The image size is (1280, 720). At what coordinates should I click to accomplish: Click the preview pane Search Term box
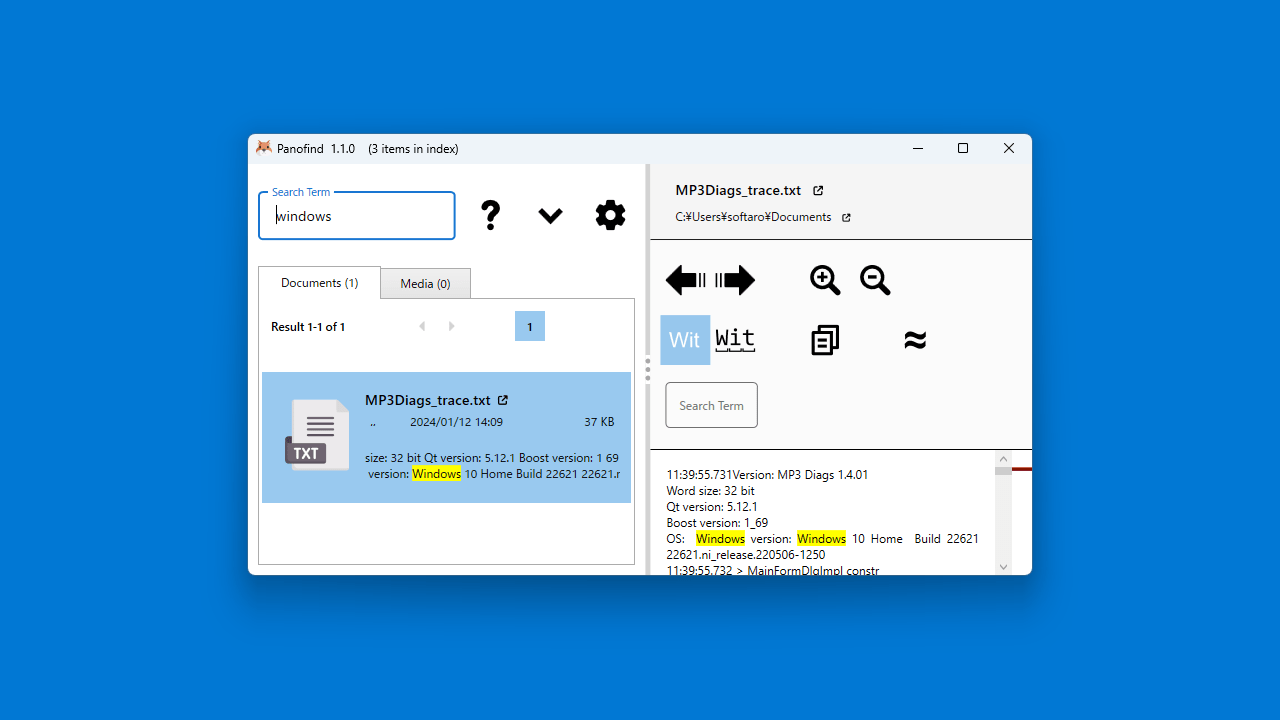712,405
